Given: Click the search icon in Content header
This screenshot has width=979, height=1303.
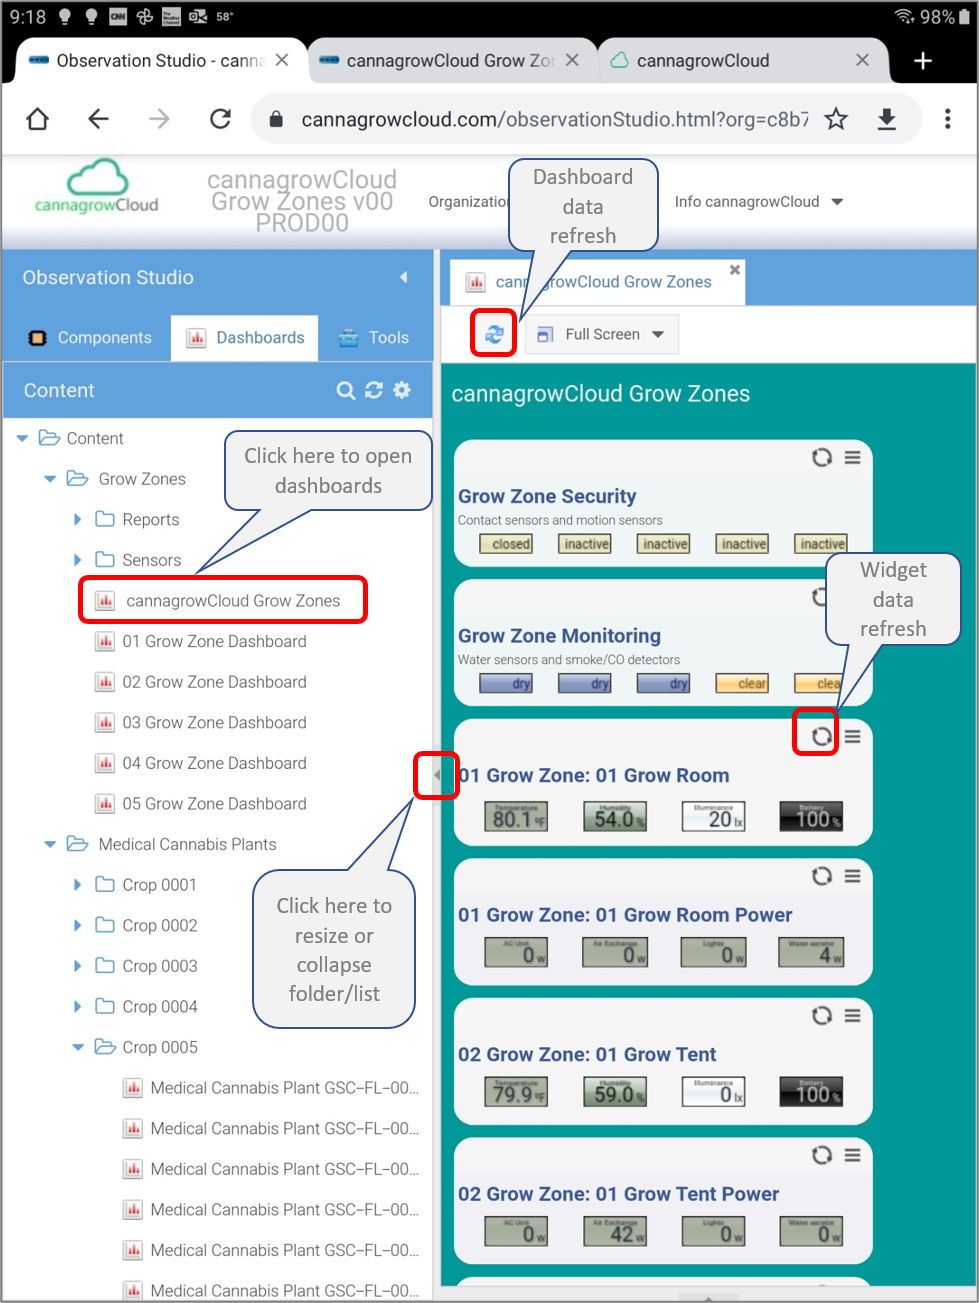Looking at the screenshot, I should [345, 391].
